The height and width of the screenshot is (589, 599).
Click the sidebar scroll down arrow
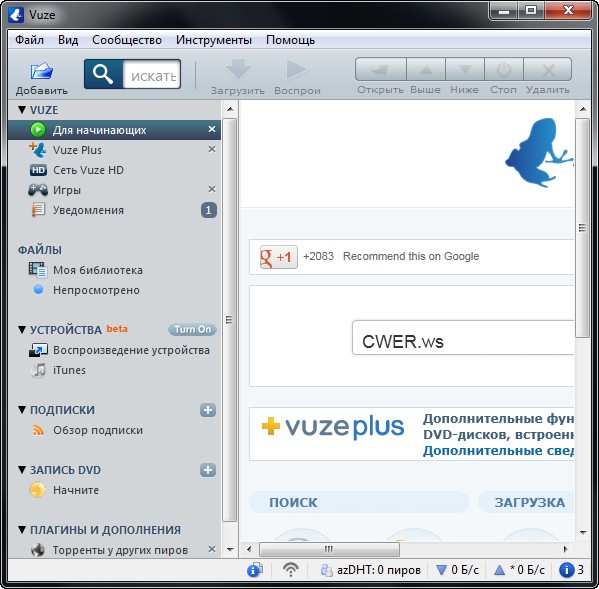230,550
